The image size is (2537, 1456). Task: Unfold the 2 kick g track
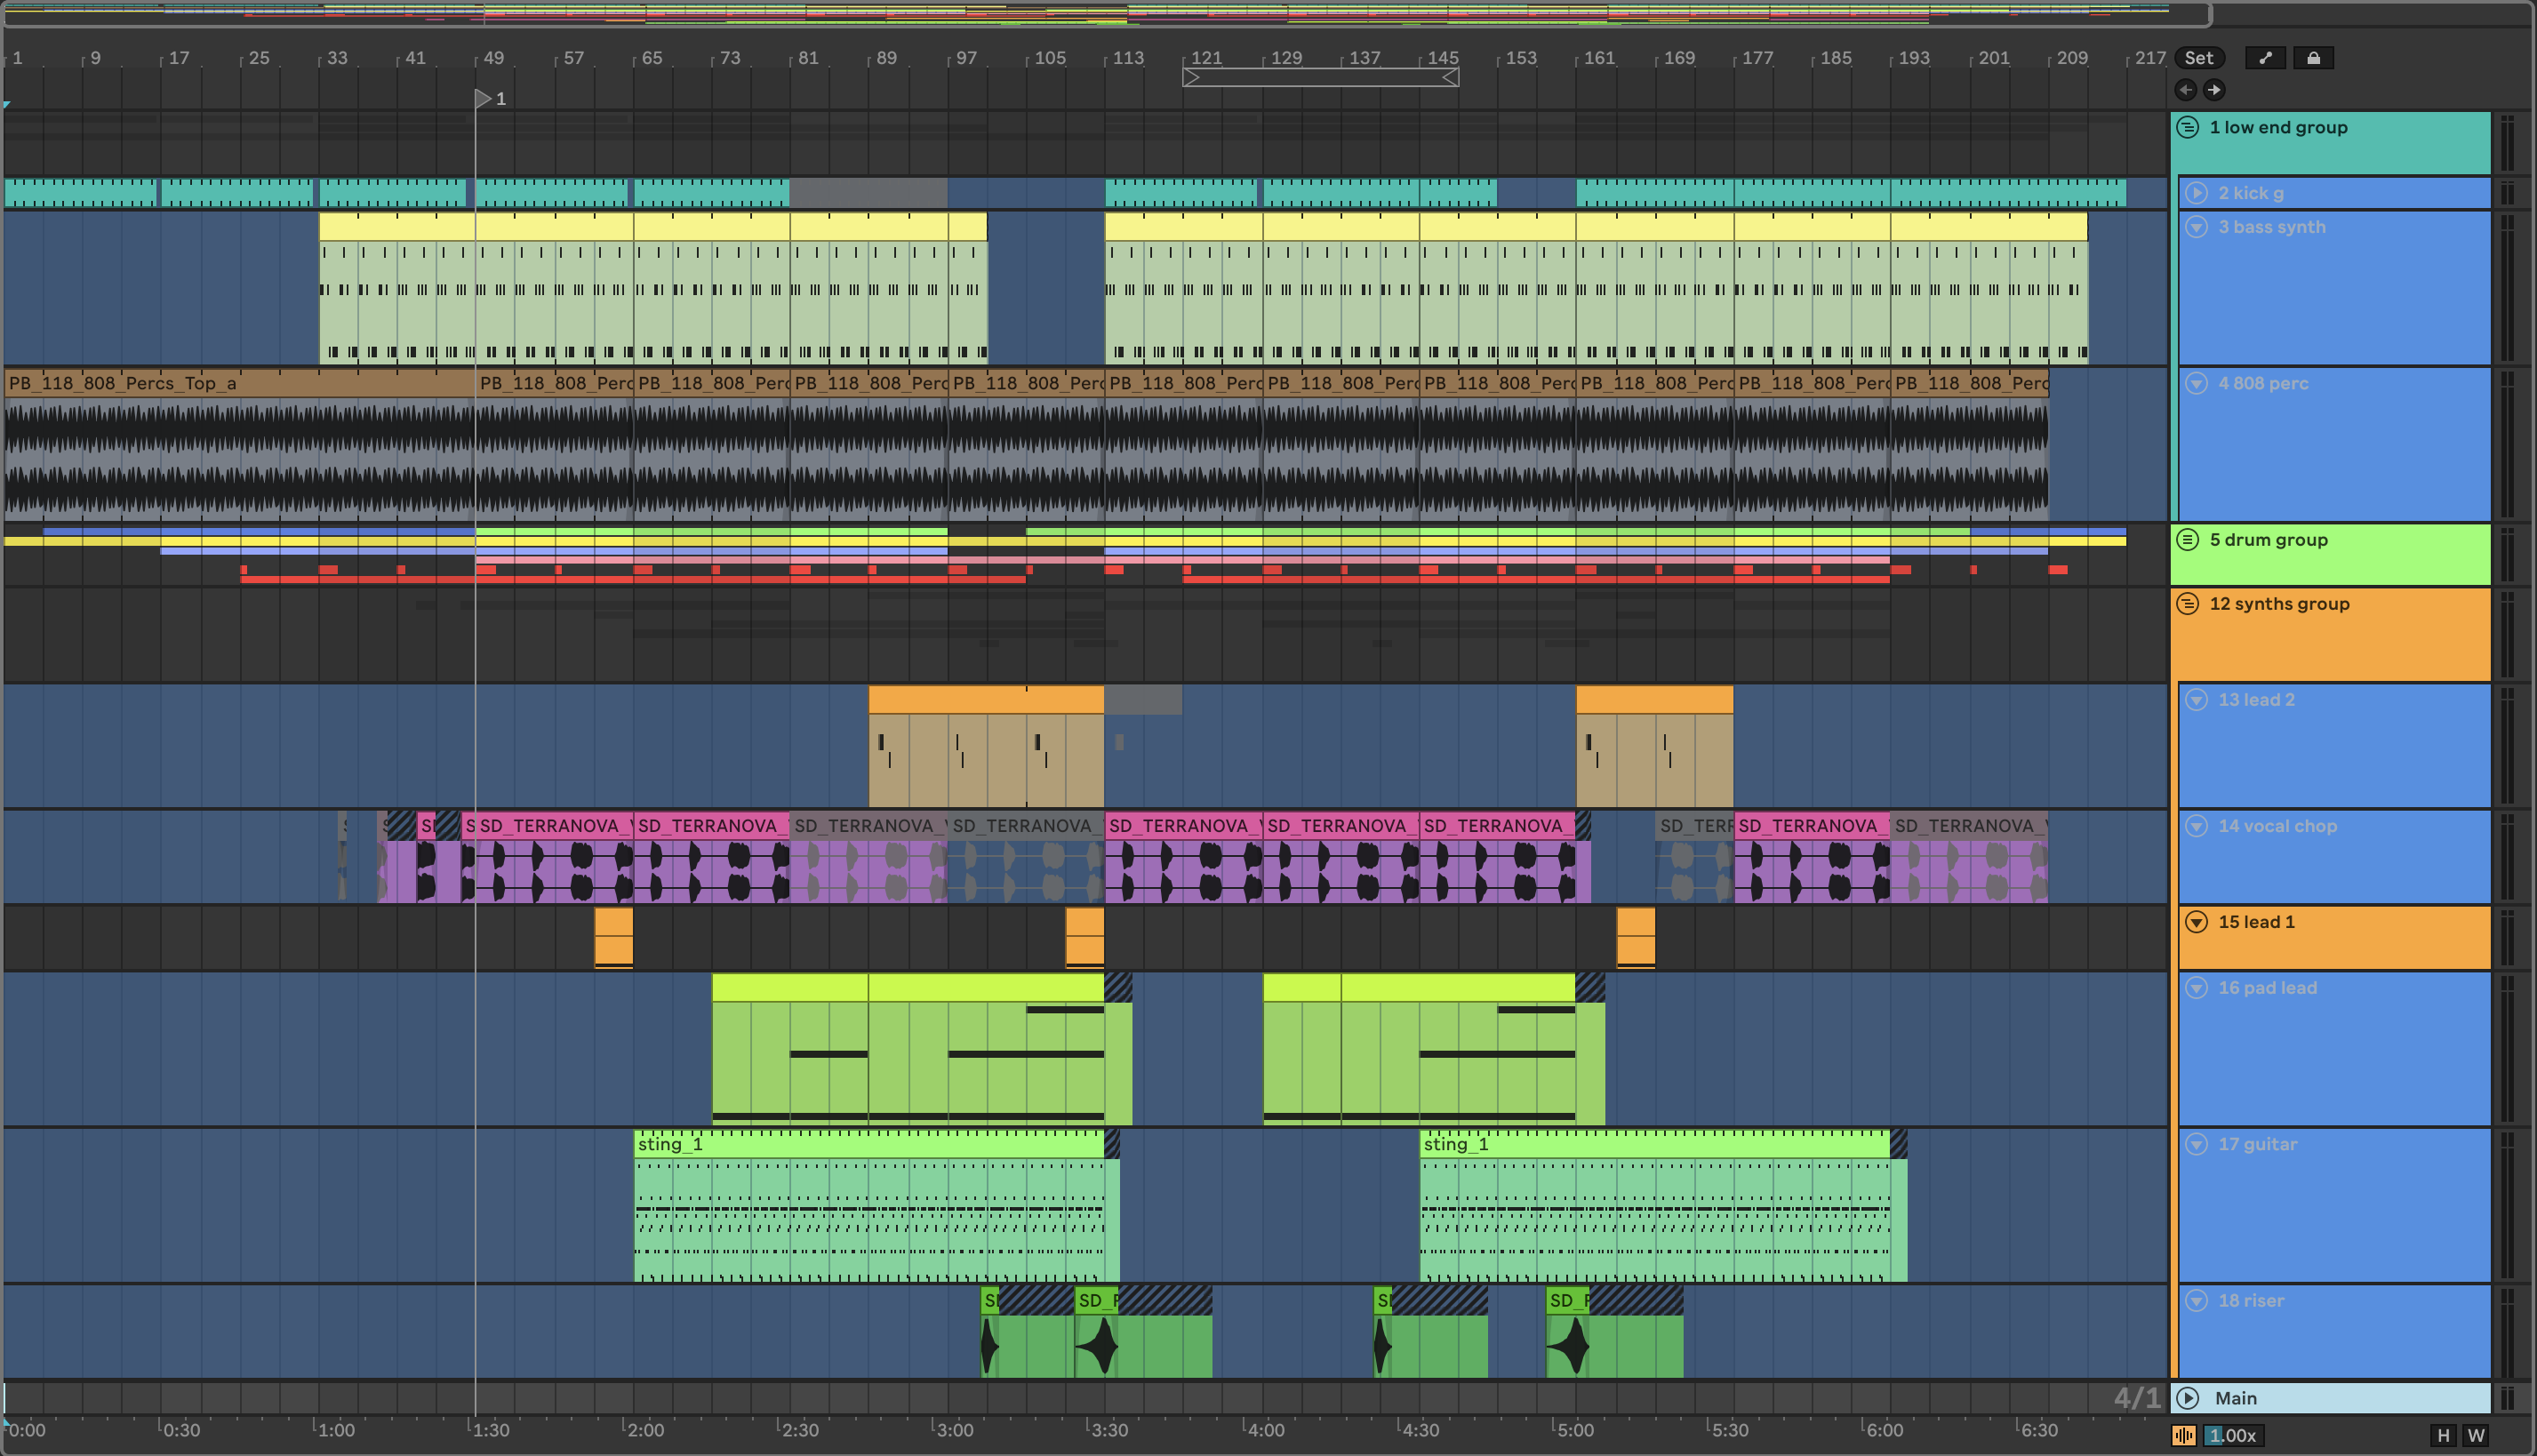tap(2196, 193)
